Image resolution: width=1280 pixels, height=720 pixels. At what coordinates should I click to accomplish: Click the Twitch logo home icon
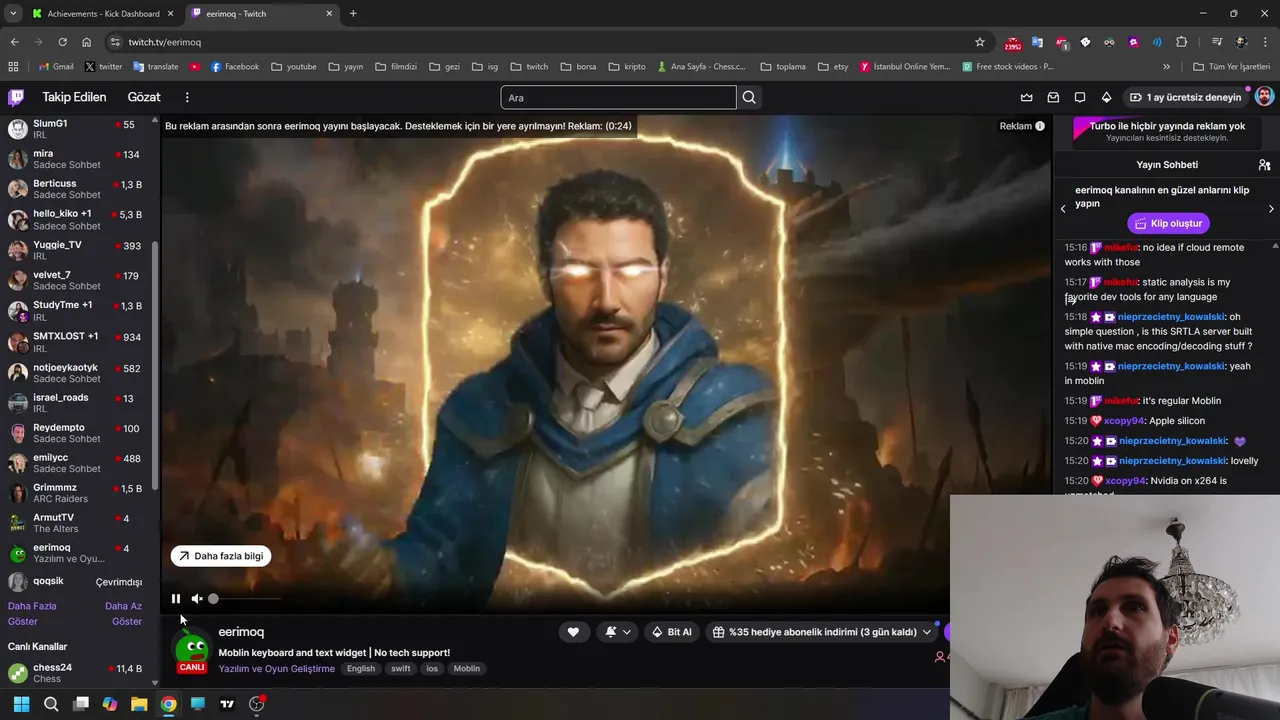tap(16, 97)
